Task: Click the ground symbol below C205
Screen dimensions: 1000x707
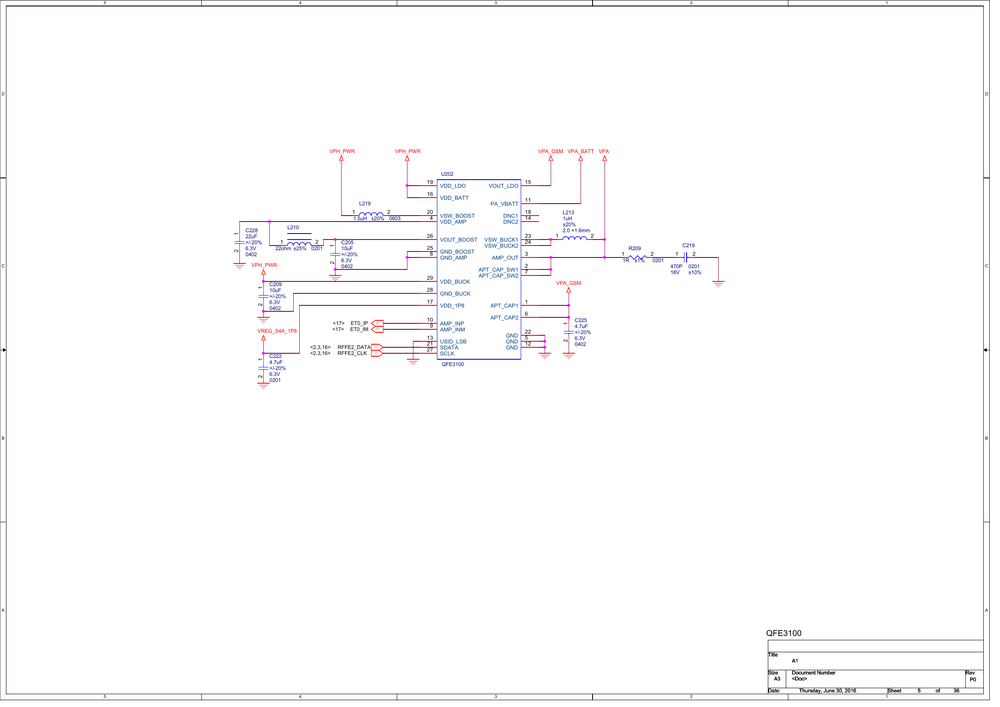Action: (x=335, y=277)
